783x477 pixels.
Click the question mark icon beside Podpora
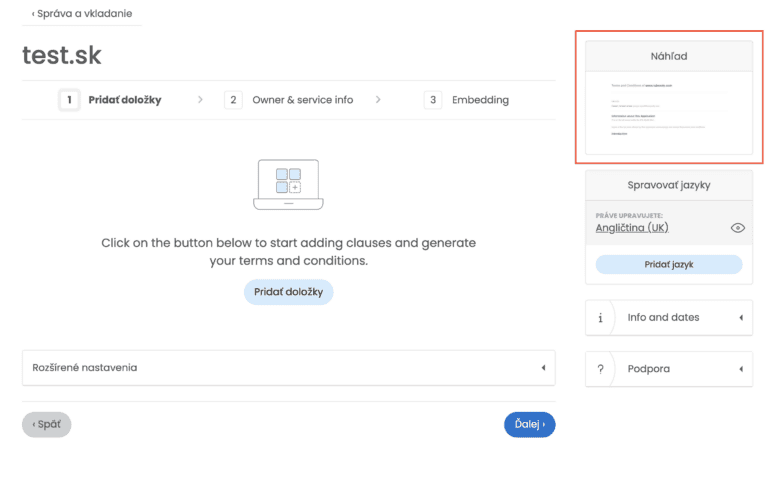(600, 369)
